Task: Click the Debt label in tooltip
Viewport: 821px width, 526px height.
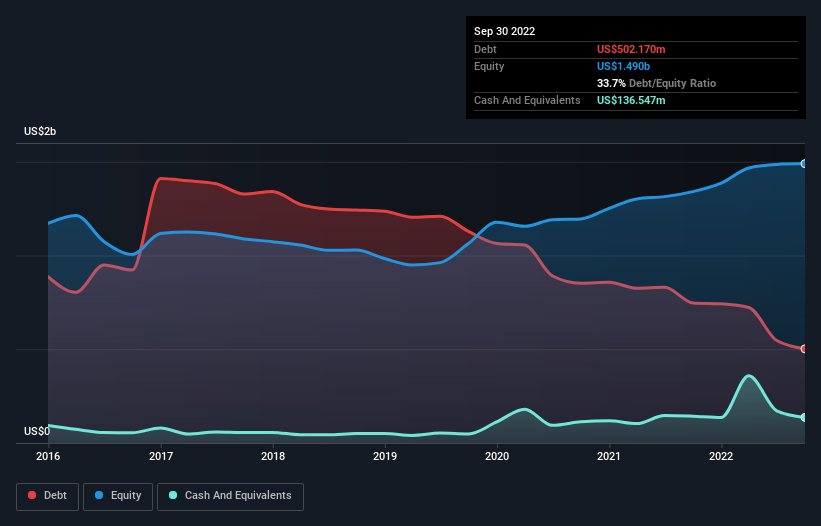Action: pyautogui.click(x=485, y=49)
